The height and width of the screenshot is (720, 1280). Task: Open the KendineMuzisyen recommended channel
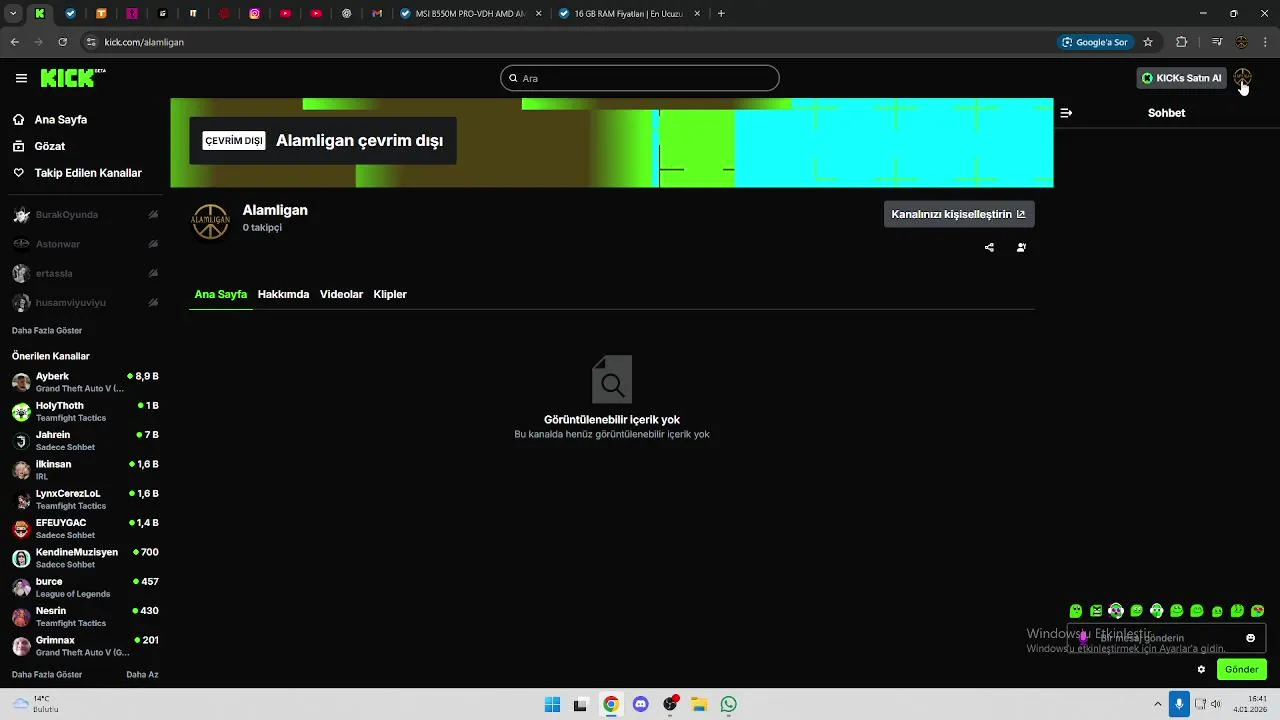click(x=85, y=558)
